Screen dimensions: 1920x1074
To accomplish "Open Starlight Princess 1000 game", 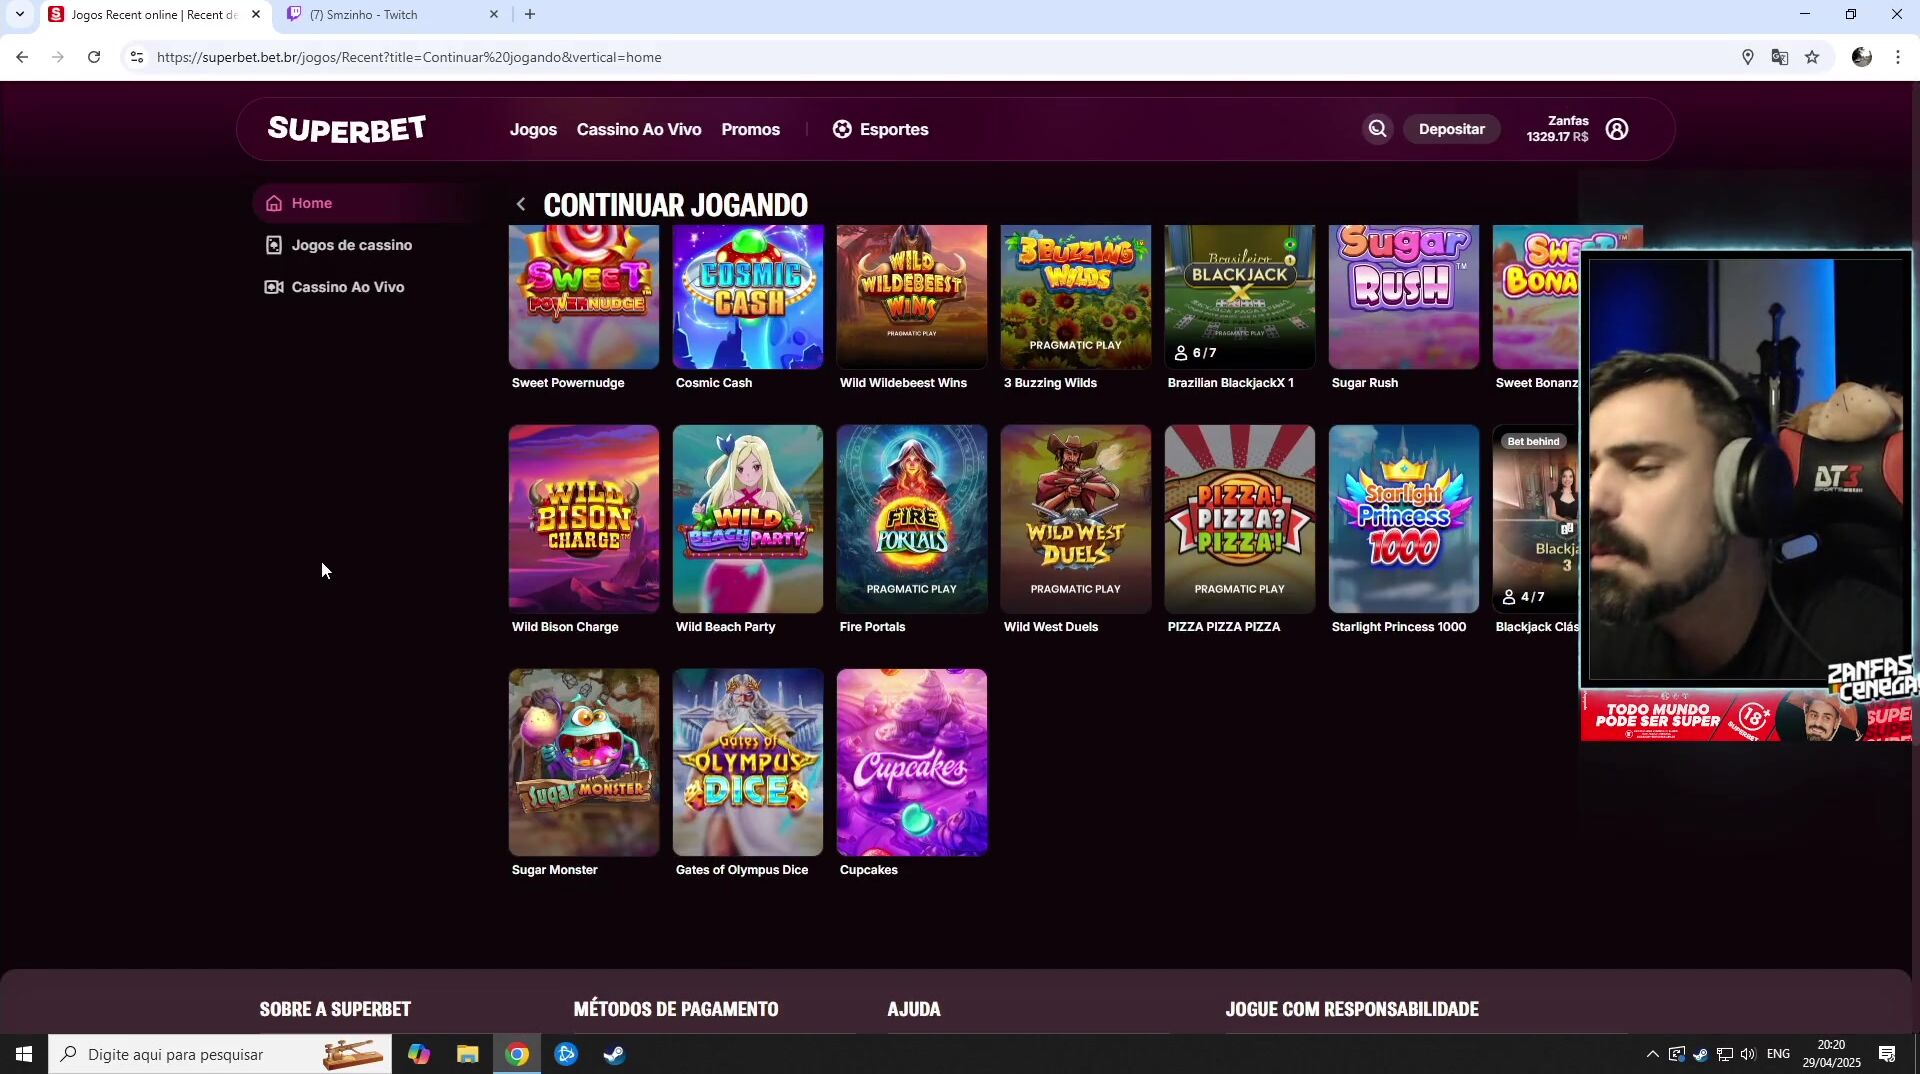I will click(x=1404, y=519).
